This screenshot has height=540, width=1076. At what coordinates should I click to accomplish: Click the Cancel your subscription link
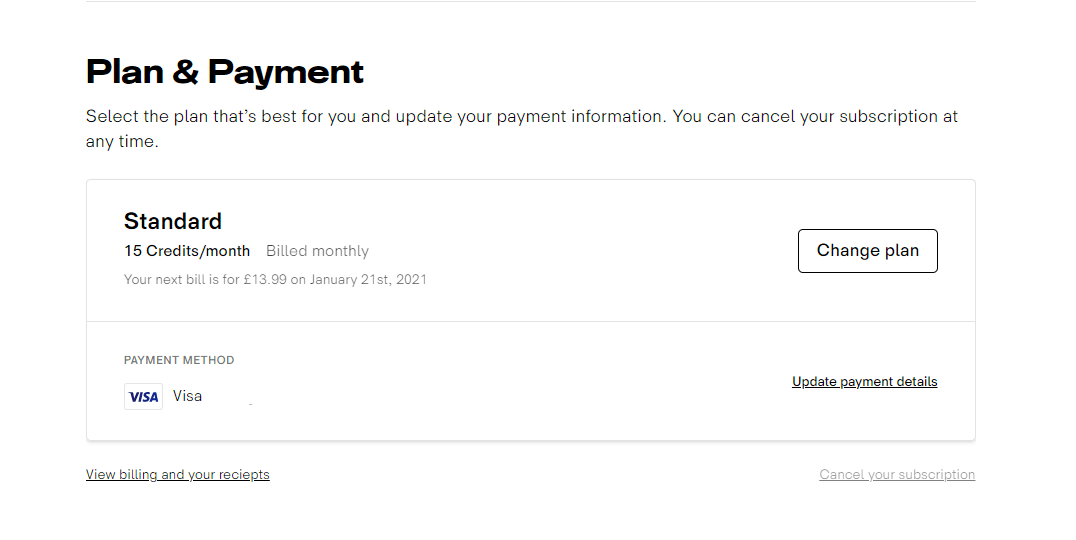896,475
